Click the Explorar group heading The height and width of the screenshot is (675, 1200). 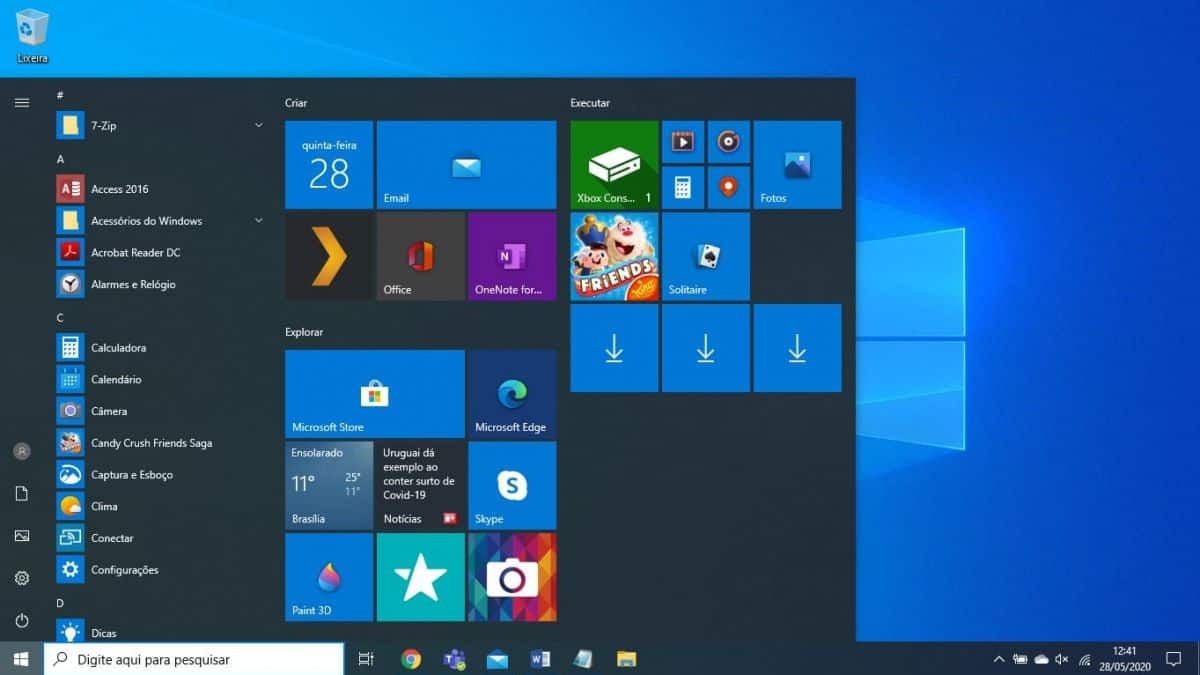(x=304, y=332)
